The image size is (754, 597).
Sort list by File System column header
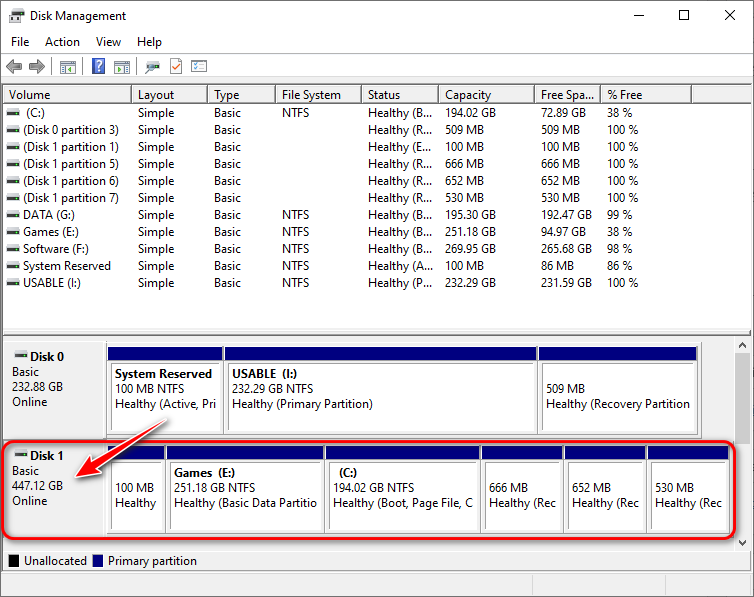[311, 95]
